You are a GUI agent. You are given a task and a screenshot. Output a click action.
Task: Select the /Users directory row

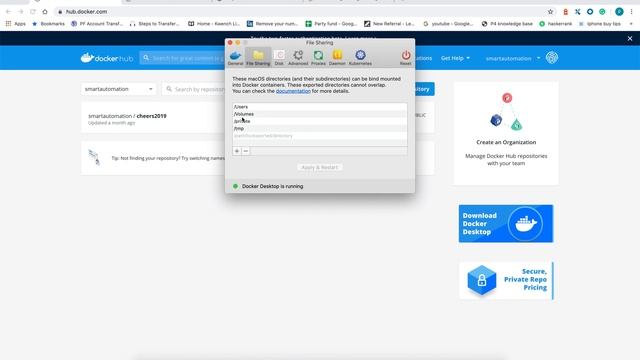[320, 107]
